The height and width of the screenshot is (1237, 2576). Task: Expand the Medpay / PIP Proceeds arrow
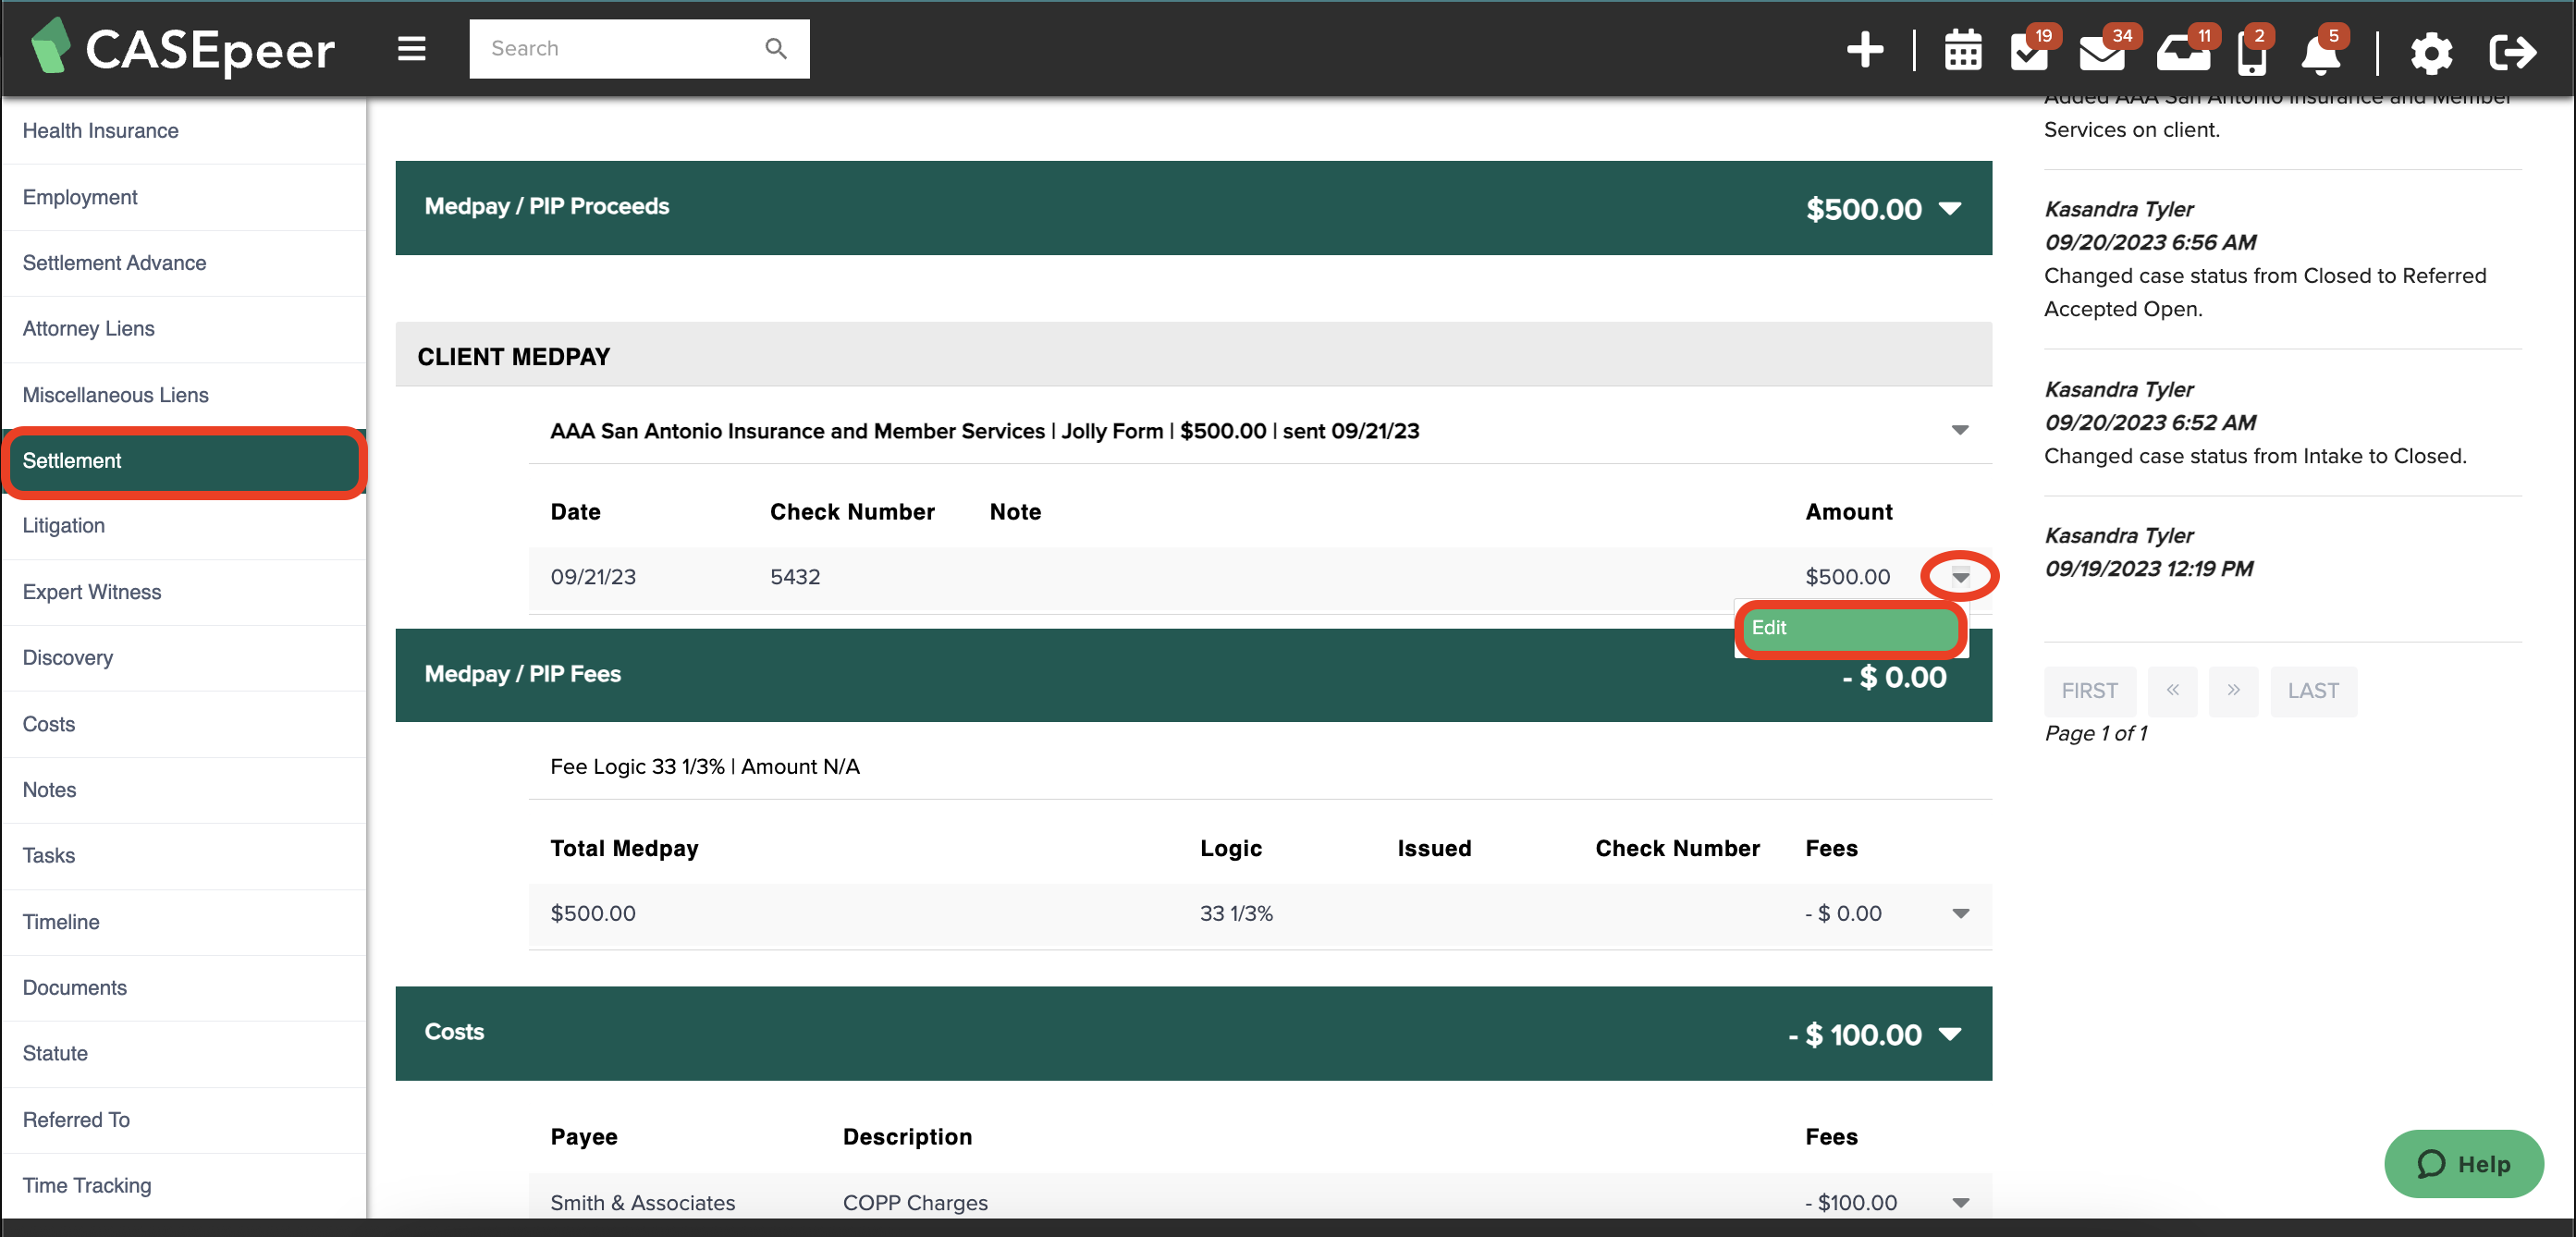click(1949, 208)
